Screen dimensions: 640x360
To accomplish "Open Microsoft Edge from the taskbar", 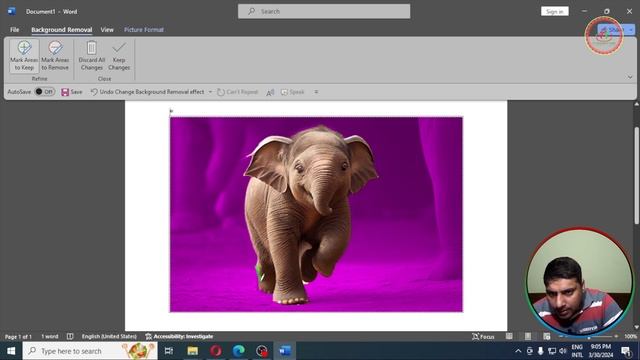I will tap(238, 351).
